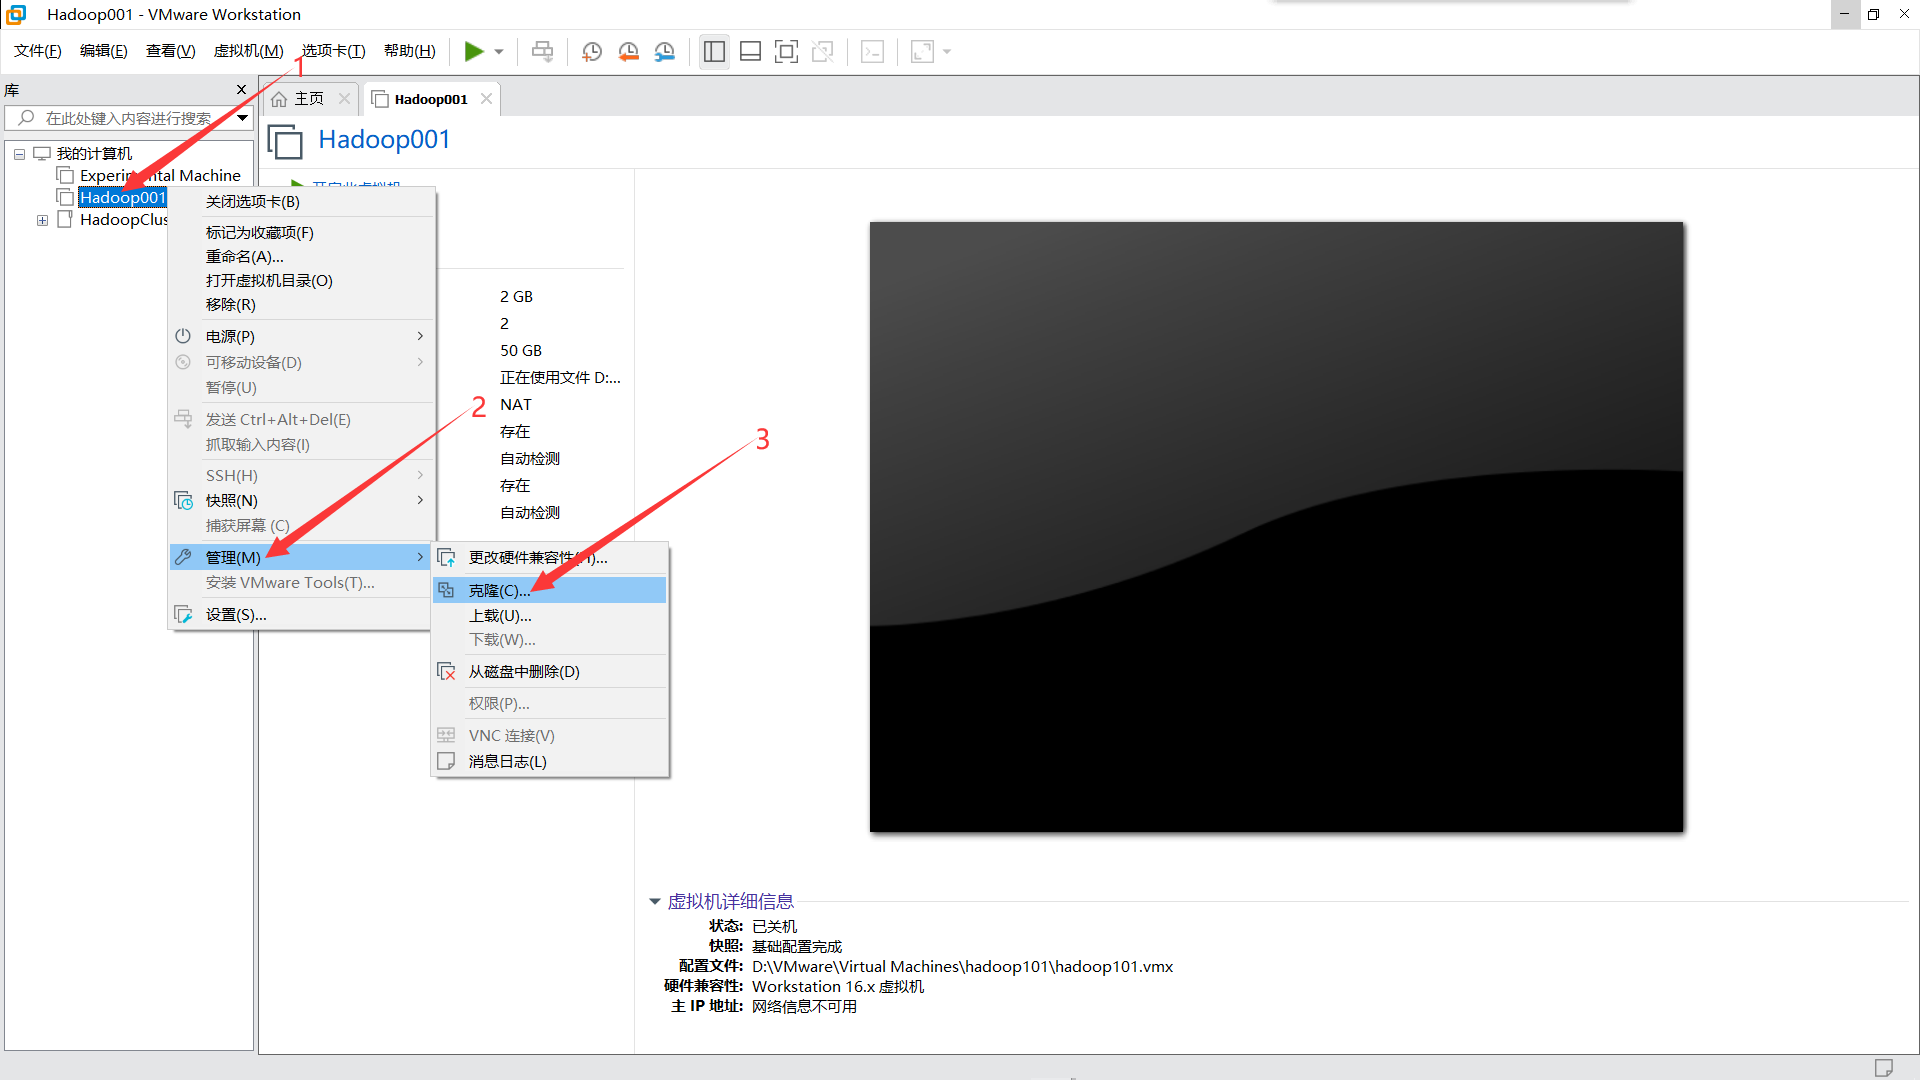Select the Experimental Machine tree item
This screenshot has height=1080, width=1920.
(160, 175)
